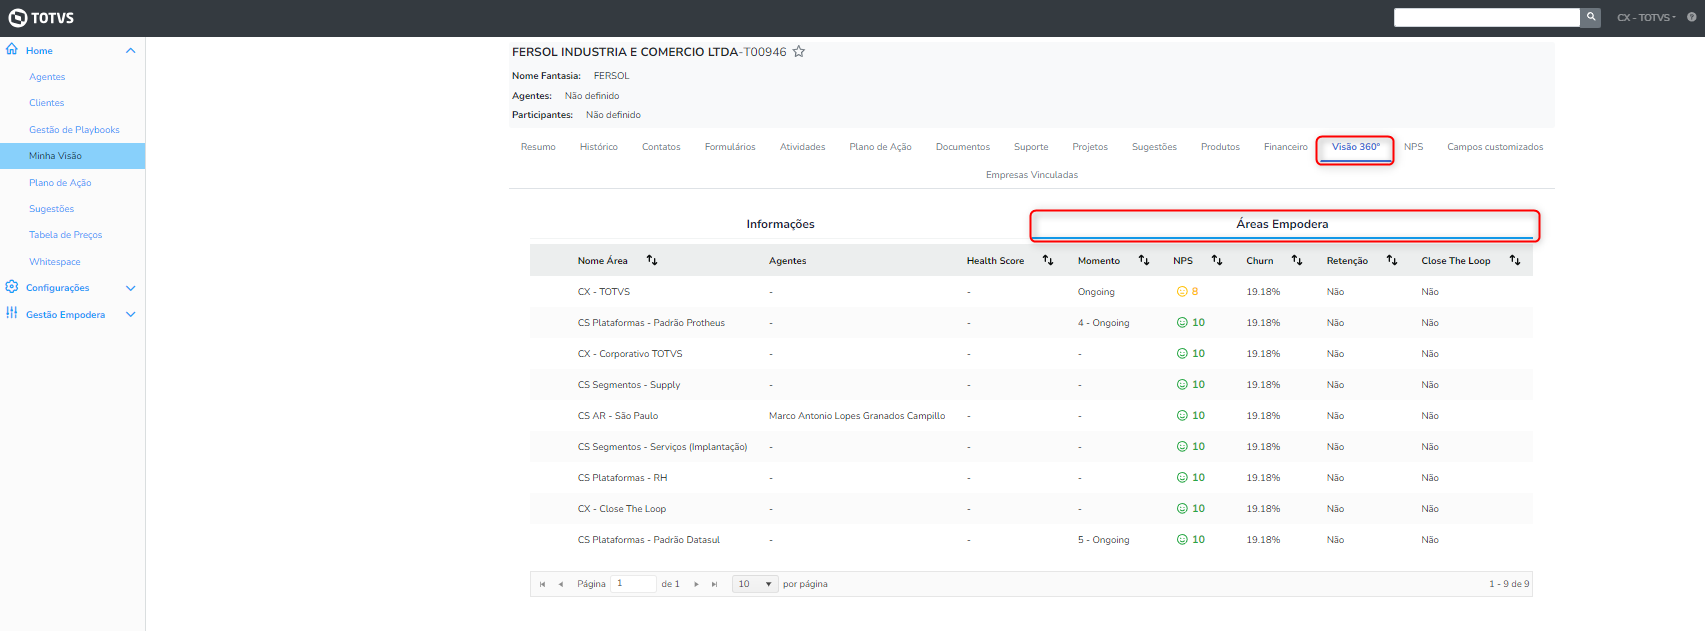Viewport: 1705px width, 631px height.
Task: Click NPS smiley for CX - Corporativo TOTVS row
Action: 1182,354
